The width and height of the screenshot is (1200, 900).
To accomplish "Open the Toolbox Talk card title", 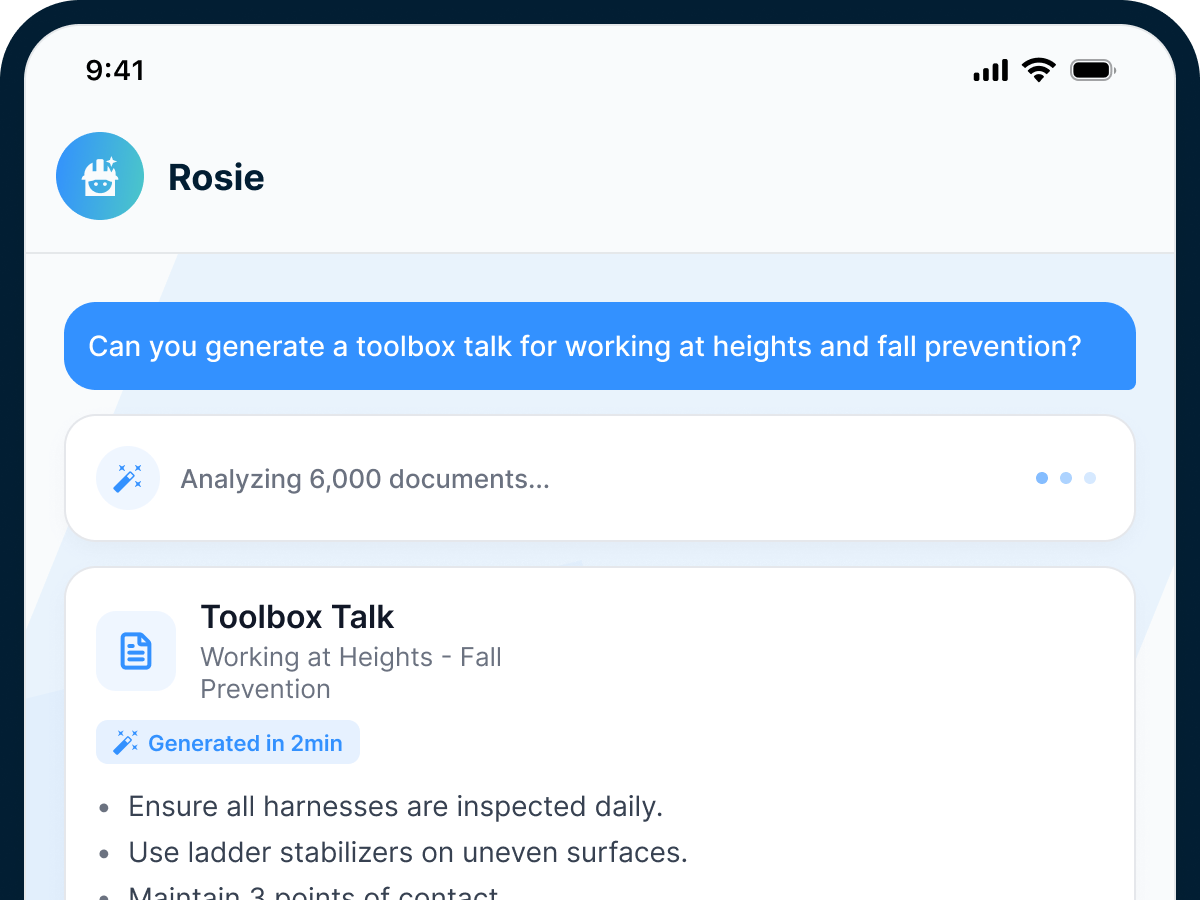I will tap(297, 617).
